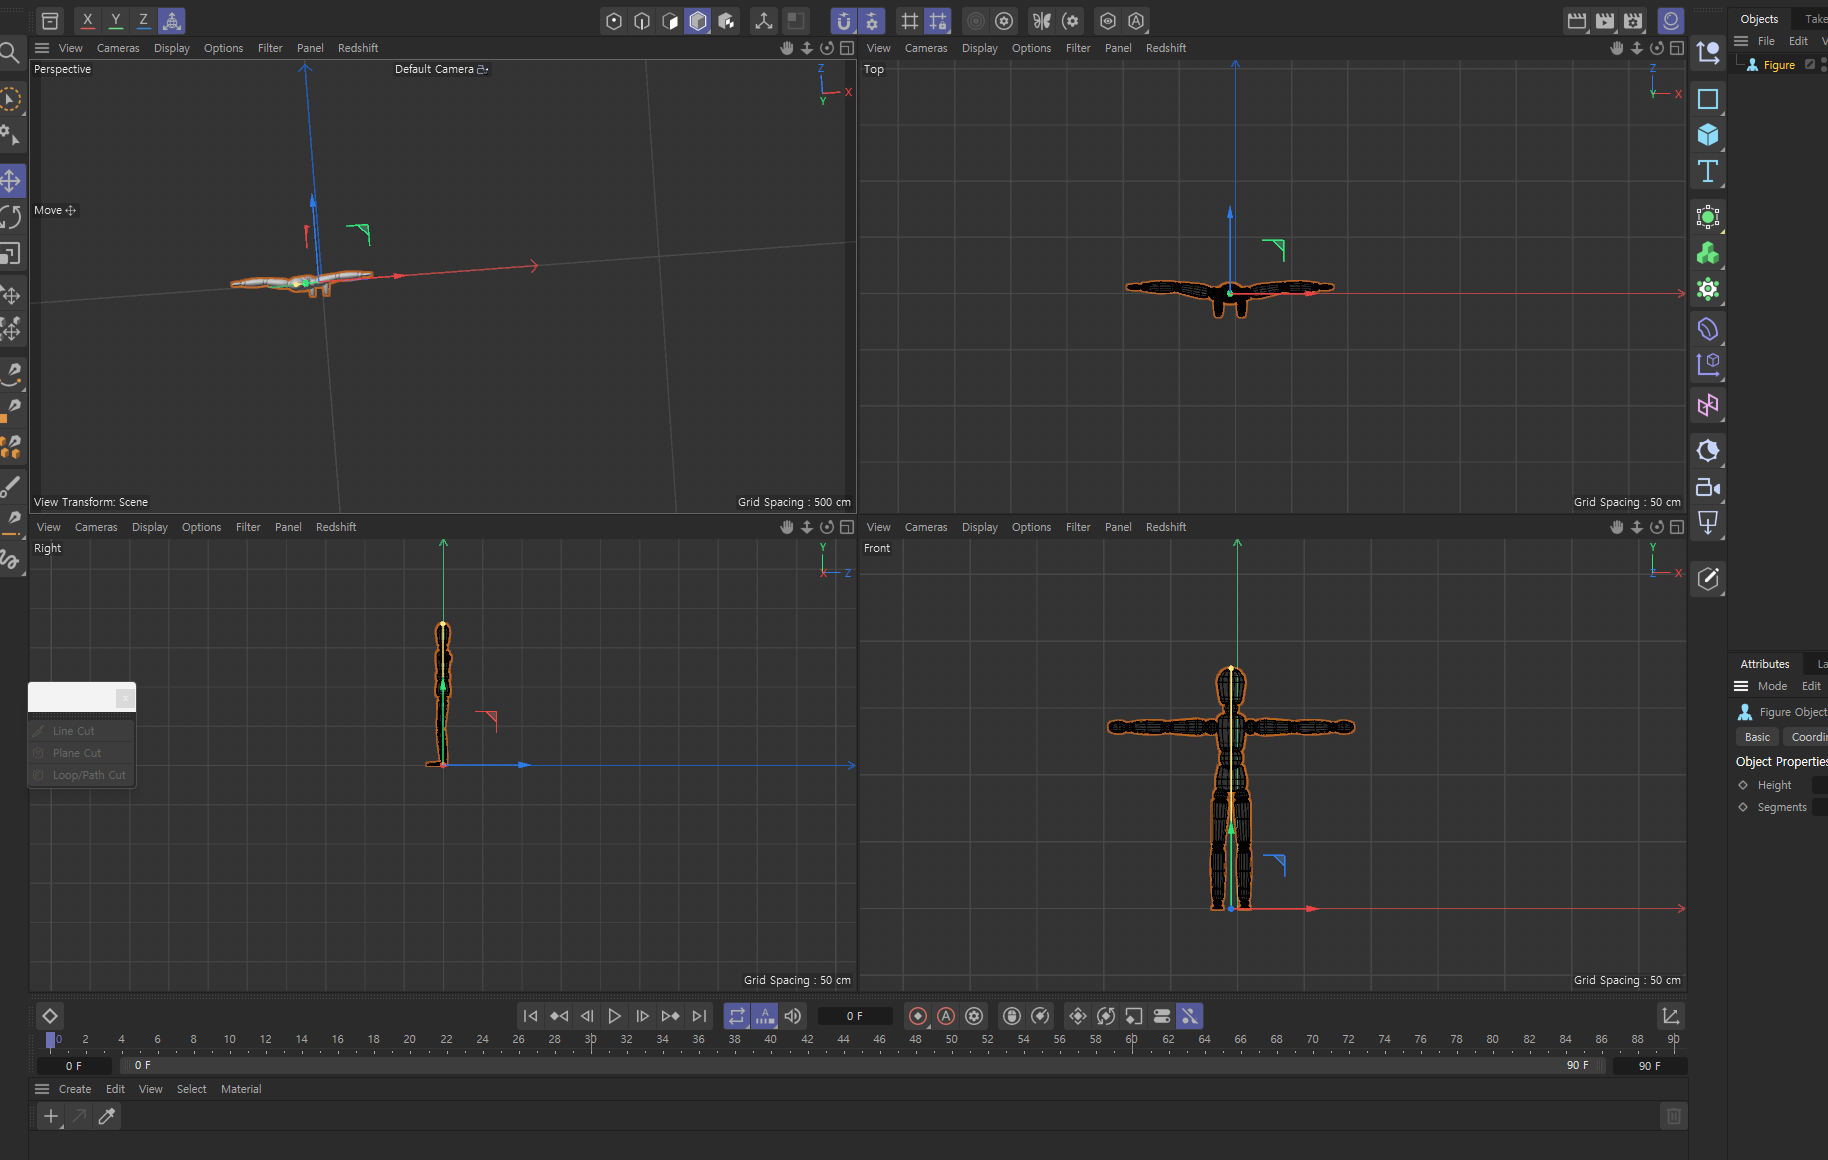This screenshot has width=1828, height=1160.
Task: Click Play Forwards button
Action: coord(615,1016)
